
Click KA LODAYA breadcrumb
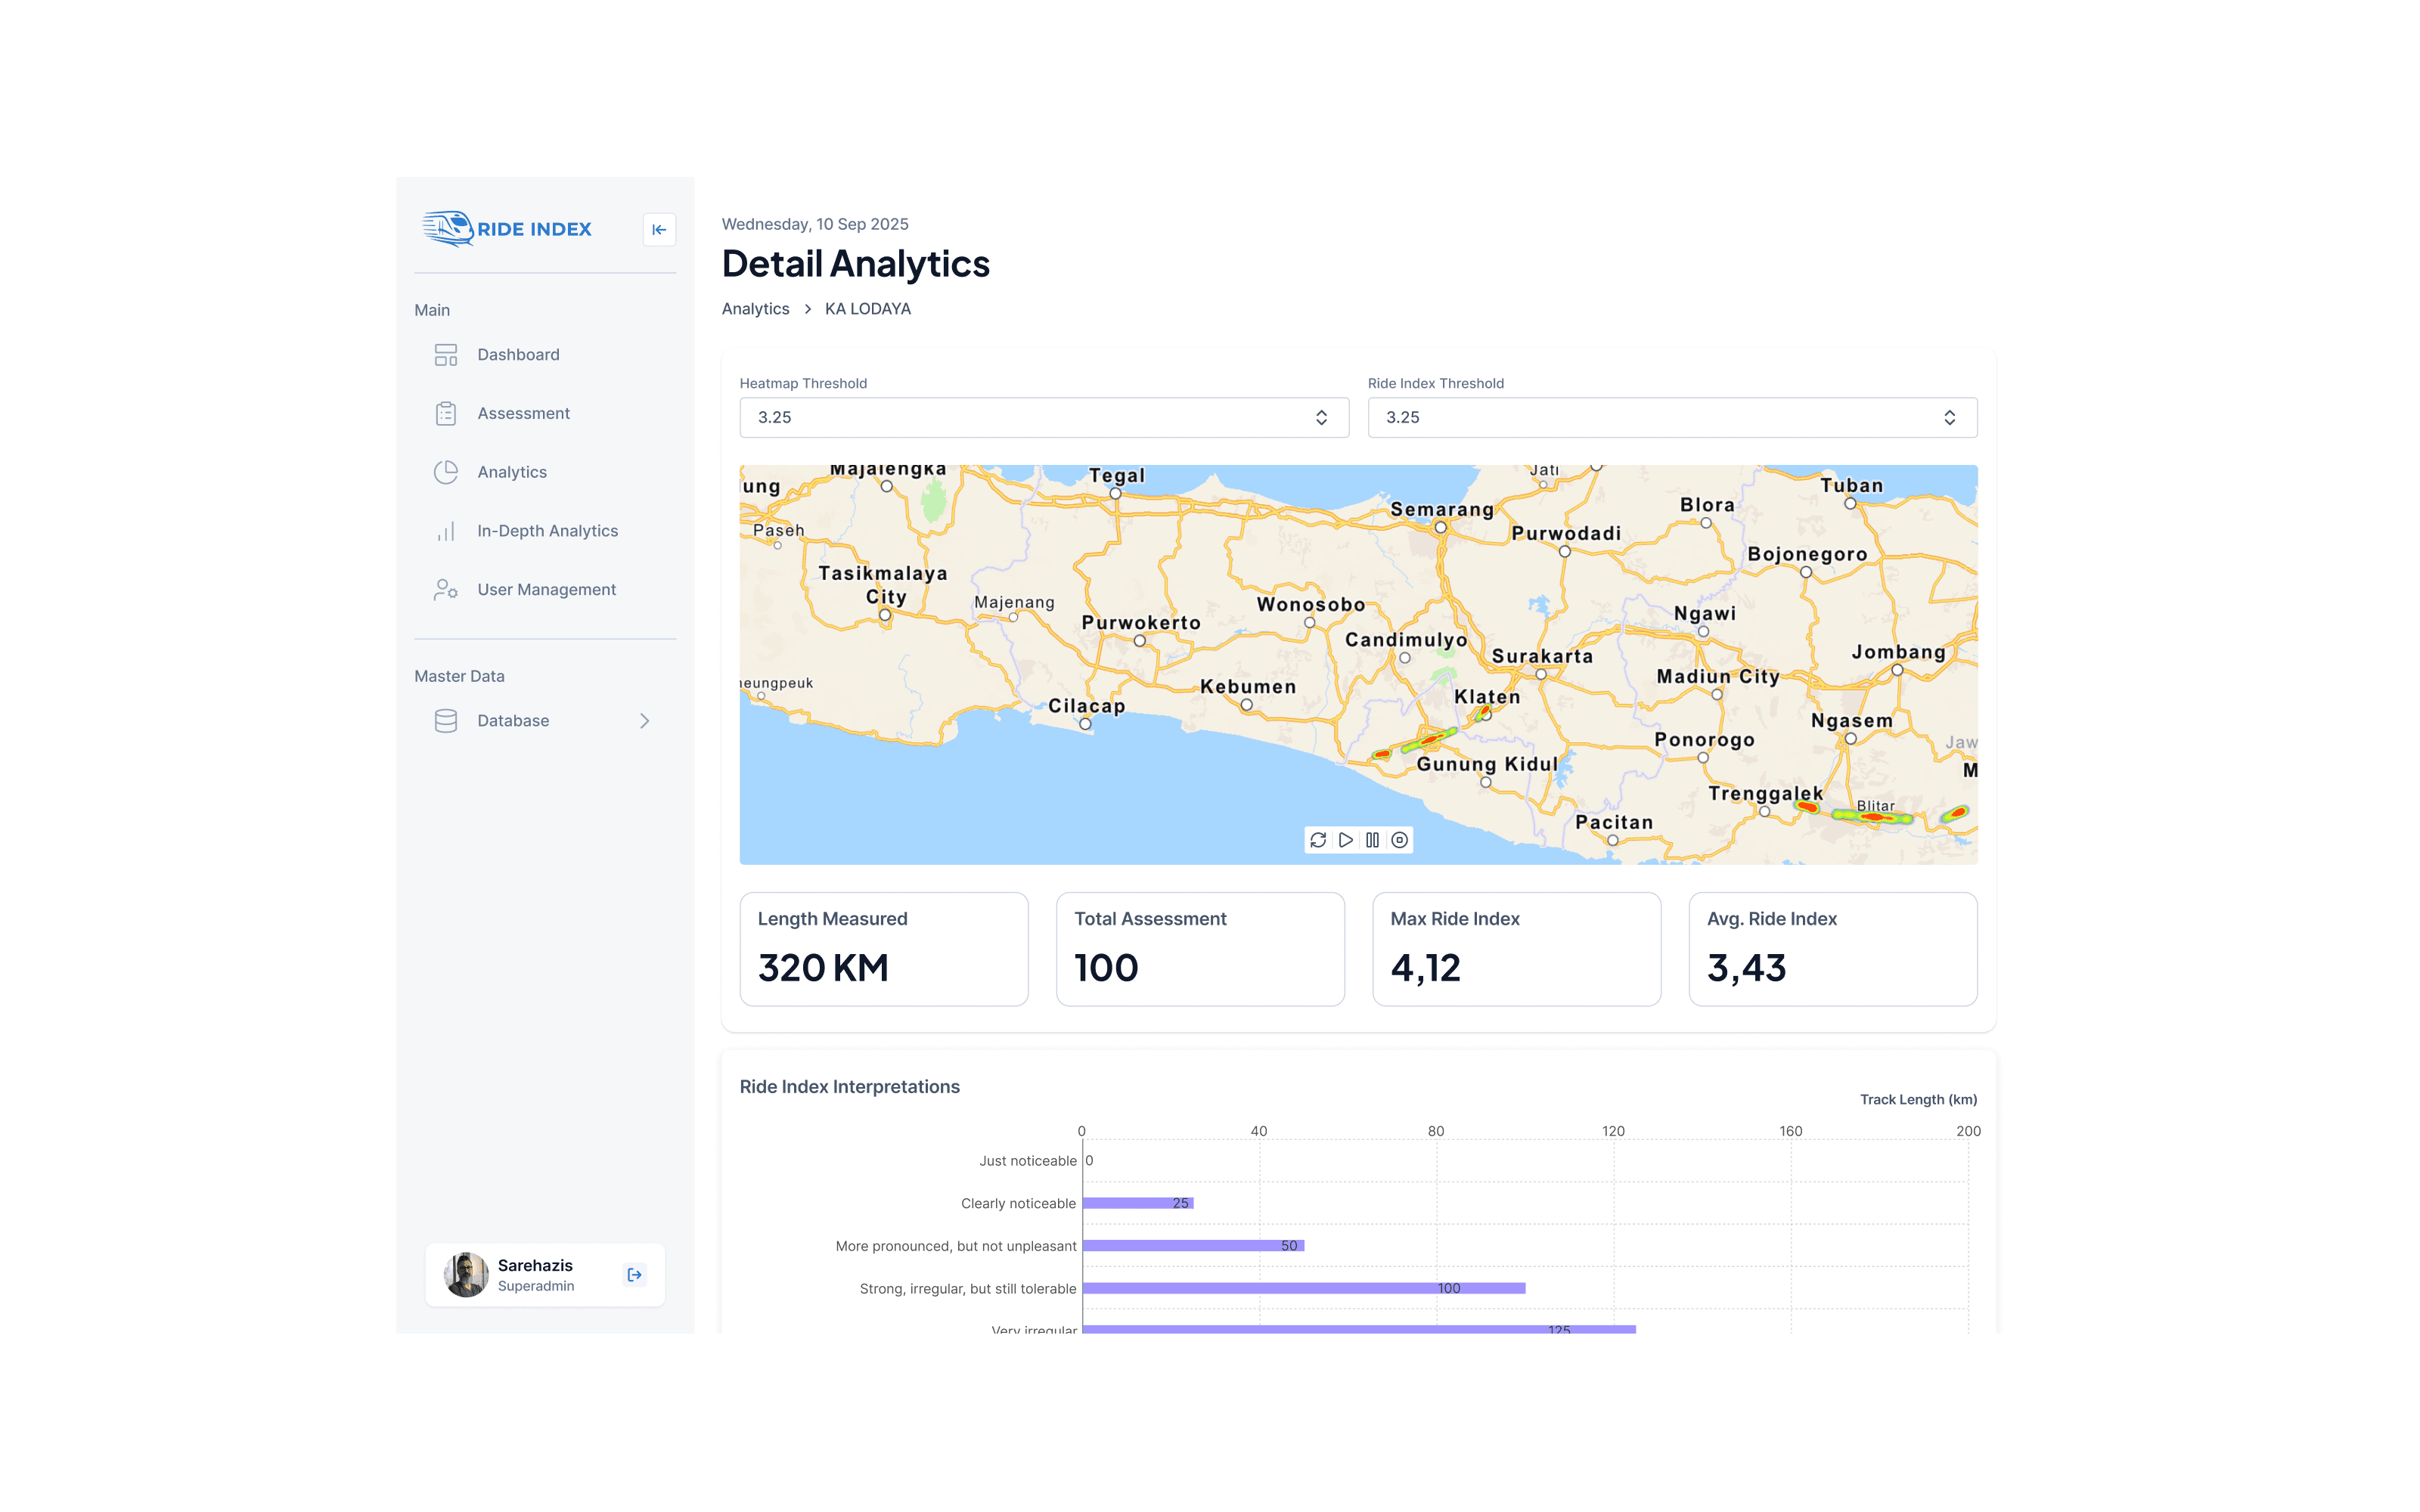[x=868, y=309]
